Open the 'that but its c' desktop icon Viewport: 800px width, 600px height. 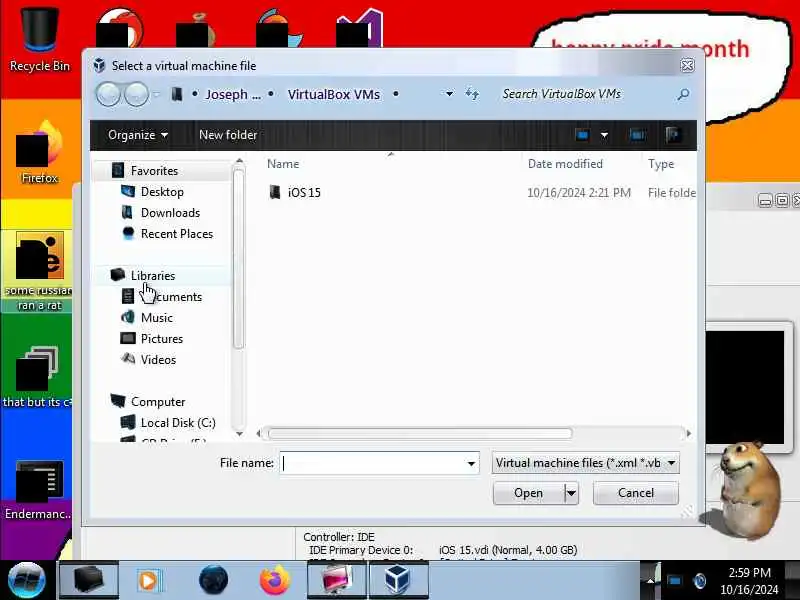pyautogui.click(x=37, y=377)
